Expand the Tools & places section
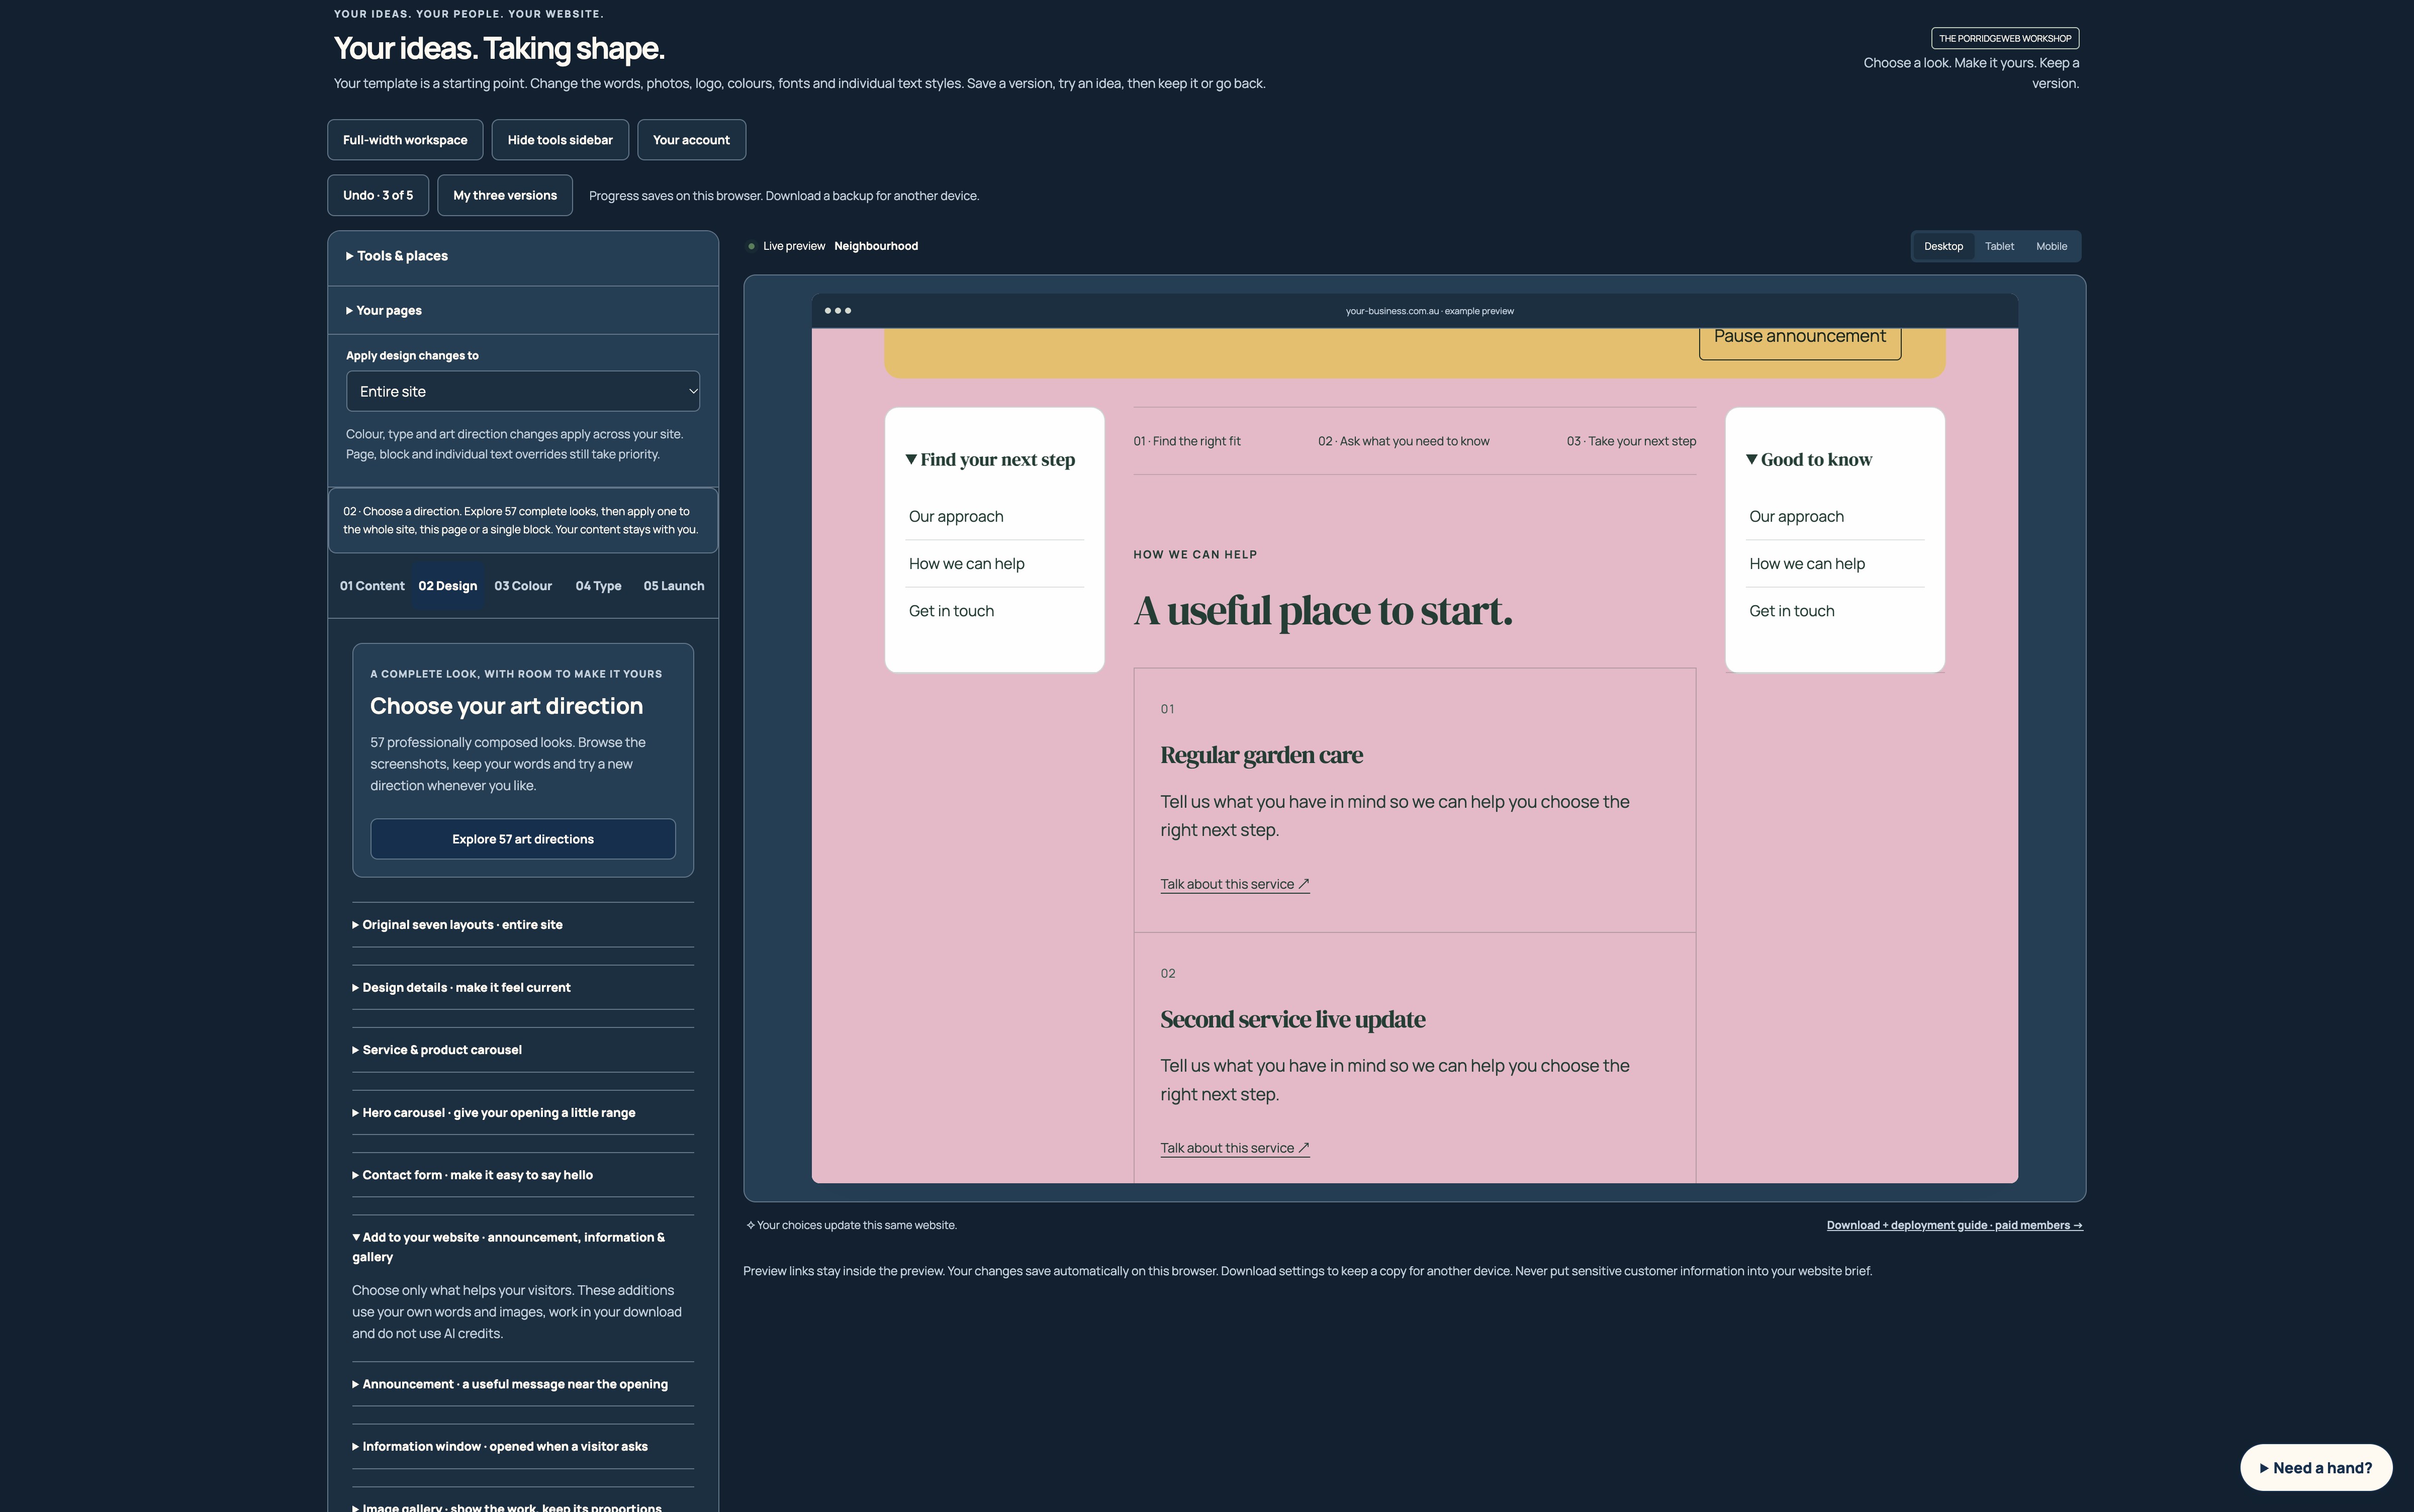Screen dimensions: 2414x1512 click(523, 256)
